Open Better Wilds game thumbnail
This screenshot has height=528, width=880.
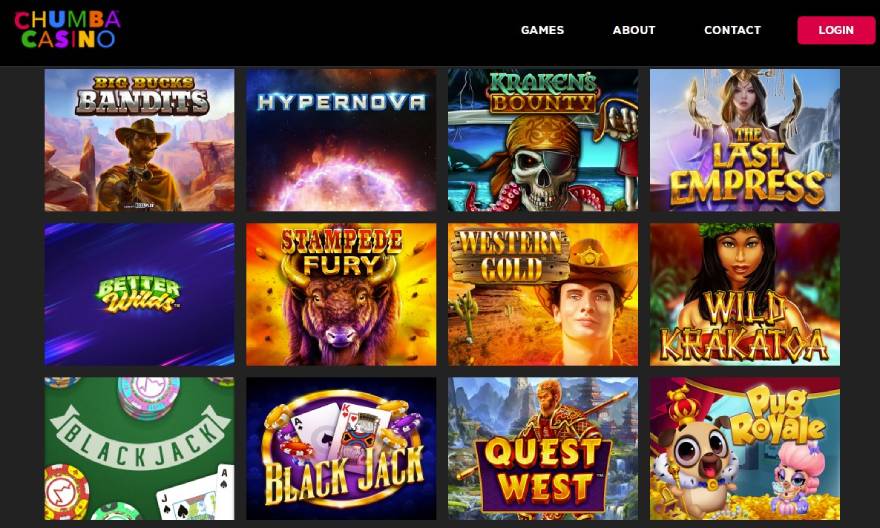click(139, 294)
